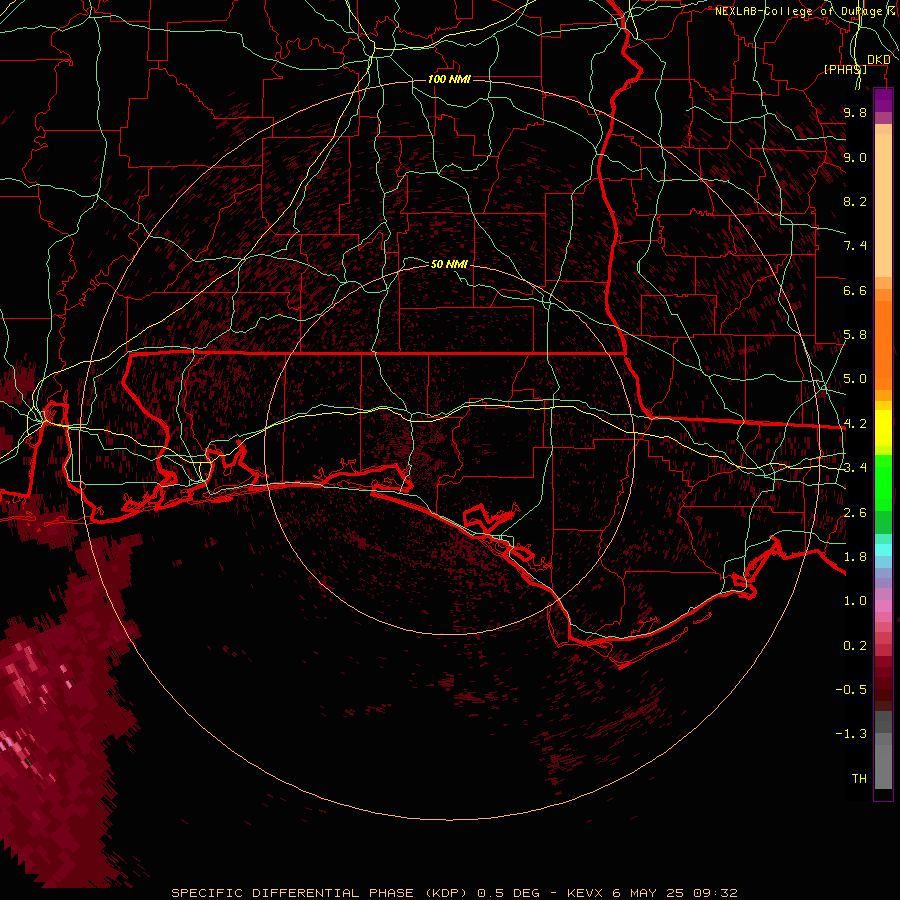Click the DKD label above the color scale

(x=878, y=60)
